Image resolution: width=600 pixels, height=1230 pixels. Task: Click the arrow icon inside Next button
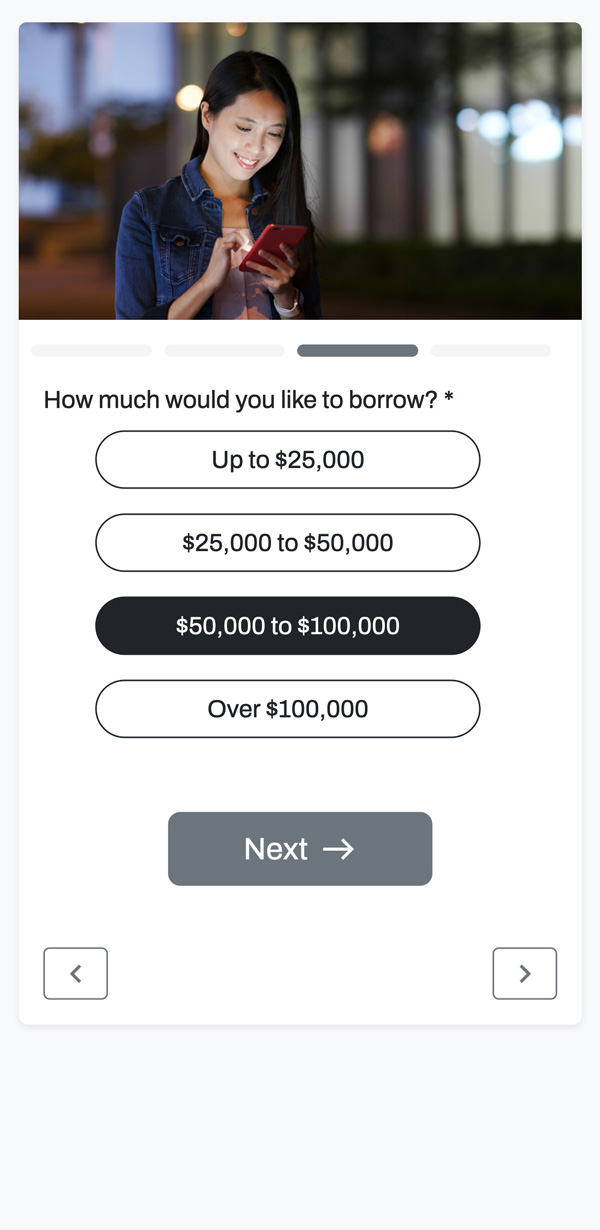pyautogui.click(x=339, y=849)
